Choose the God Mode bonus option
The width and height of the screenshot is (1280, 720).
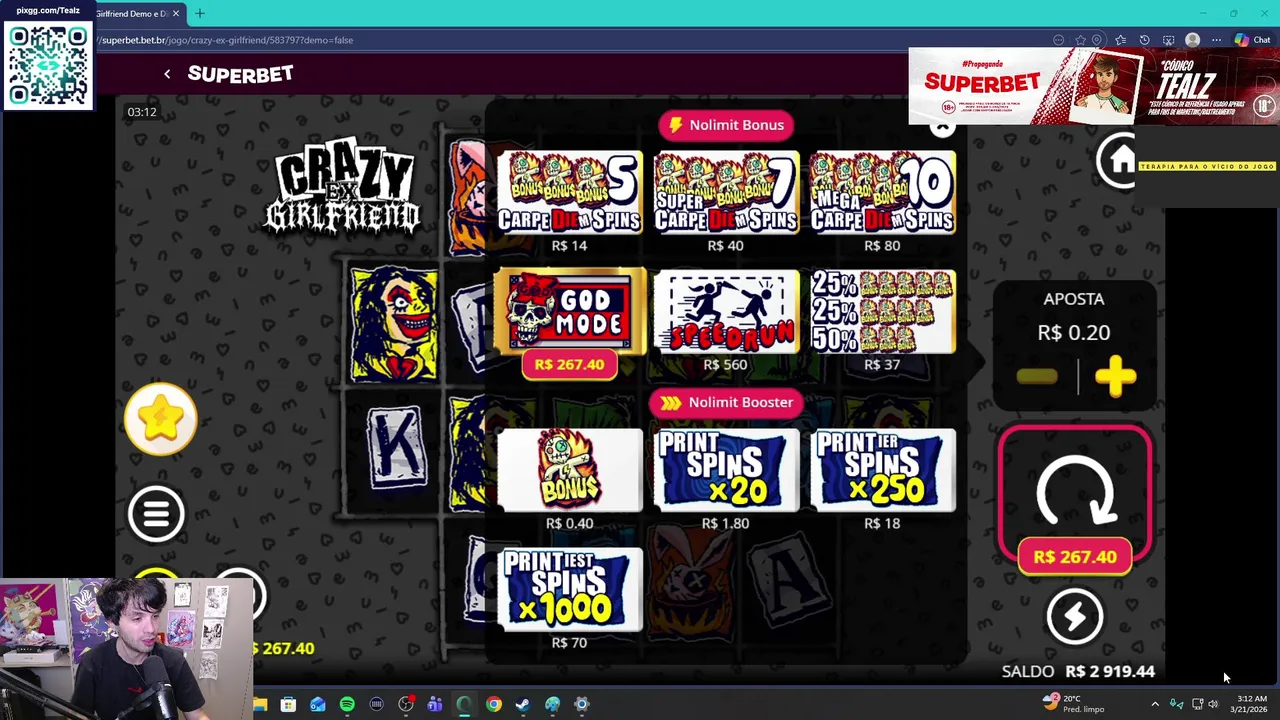pos(569,311)
